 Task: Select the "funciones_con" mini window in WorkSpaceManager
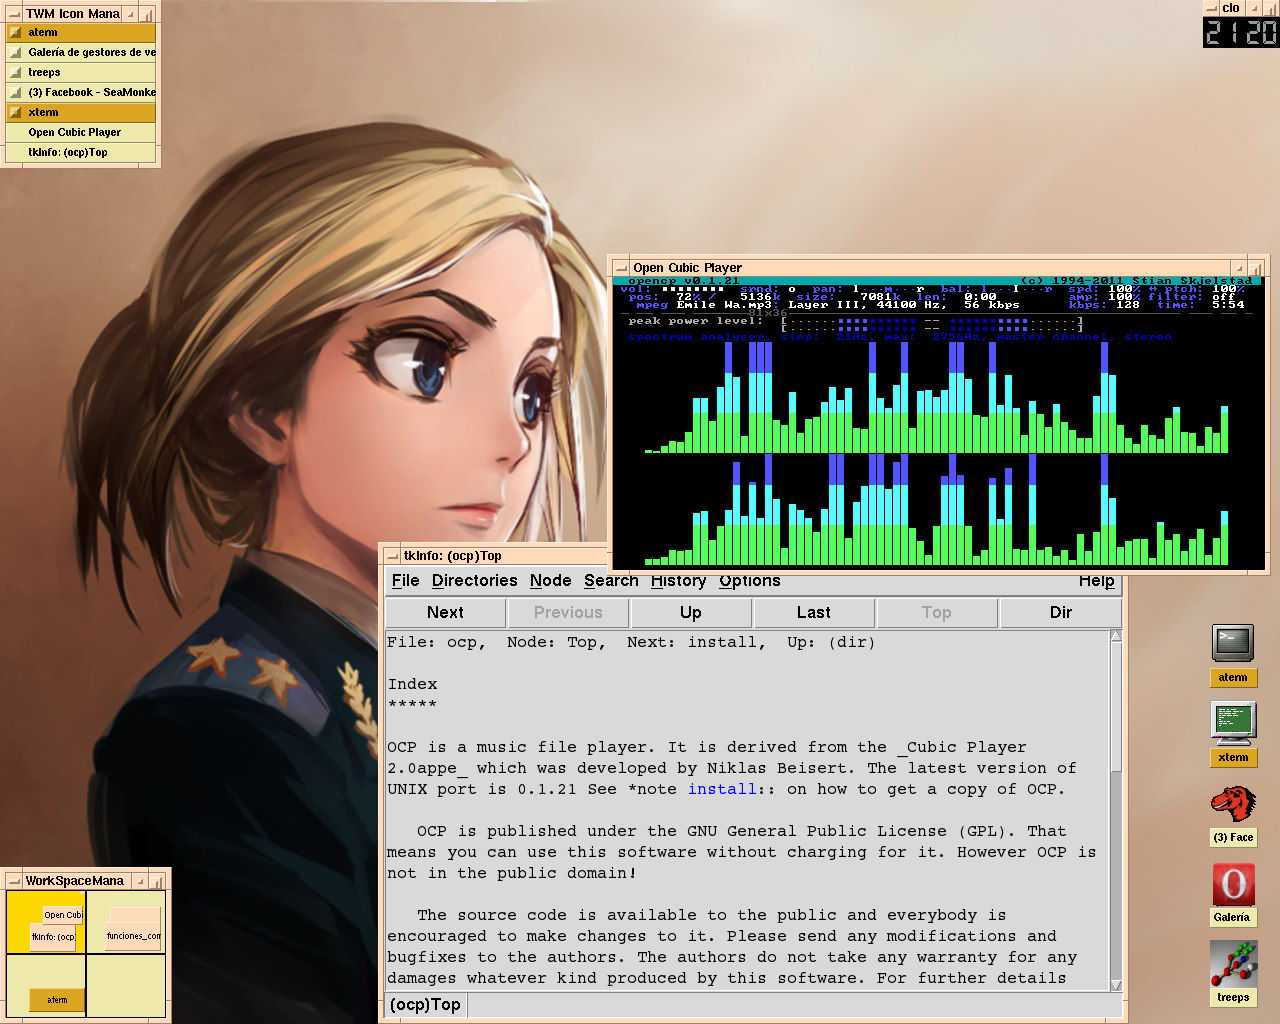click(134, 936)
